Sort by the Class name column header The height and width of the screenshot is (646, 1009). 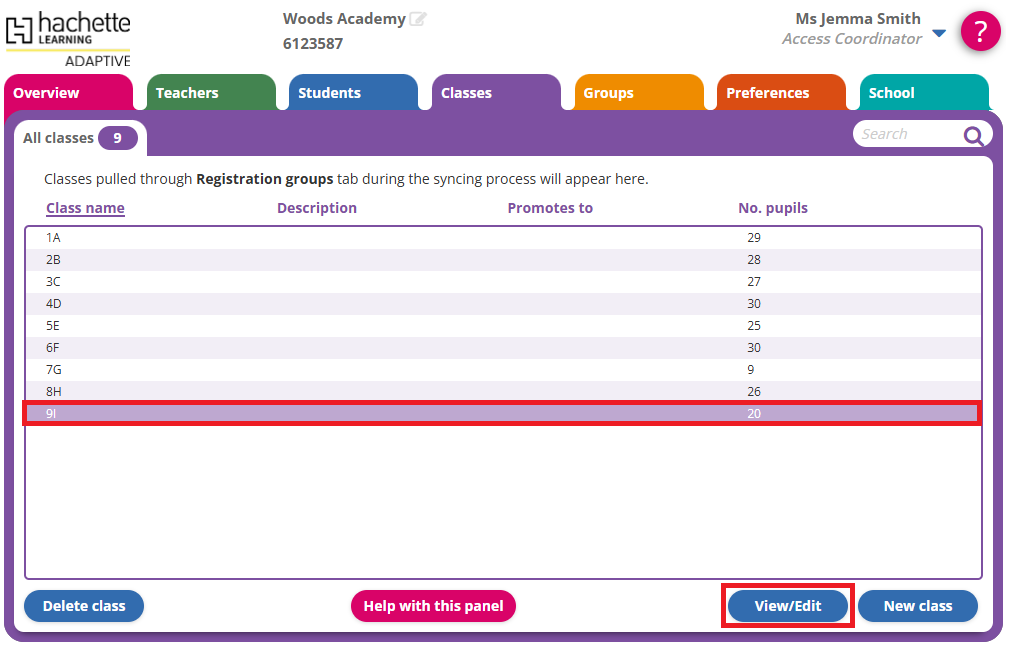(85, 208)
